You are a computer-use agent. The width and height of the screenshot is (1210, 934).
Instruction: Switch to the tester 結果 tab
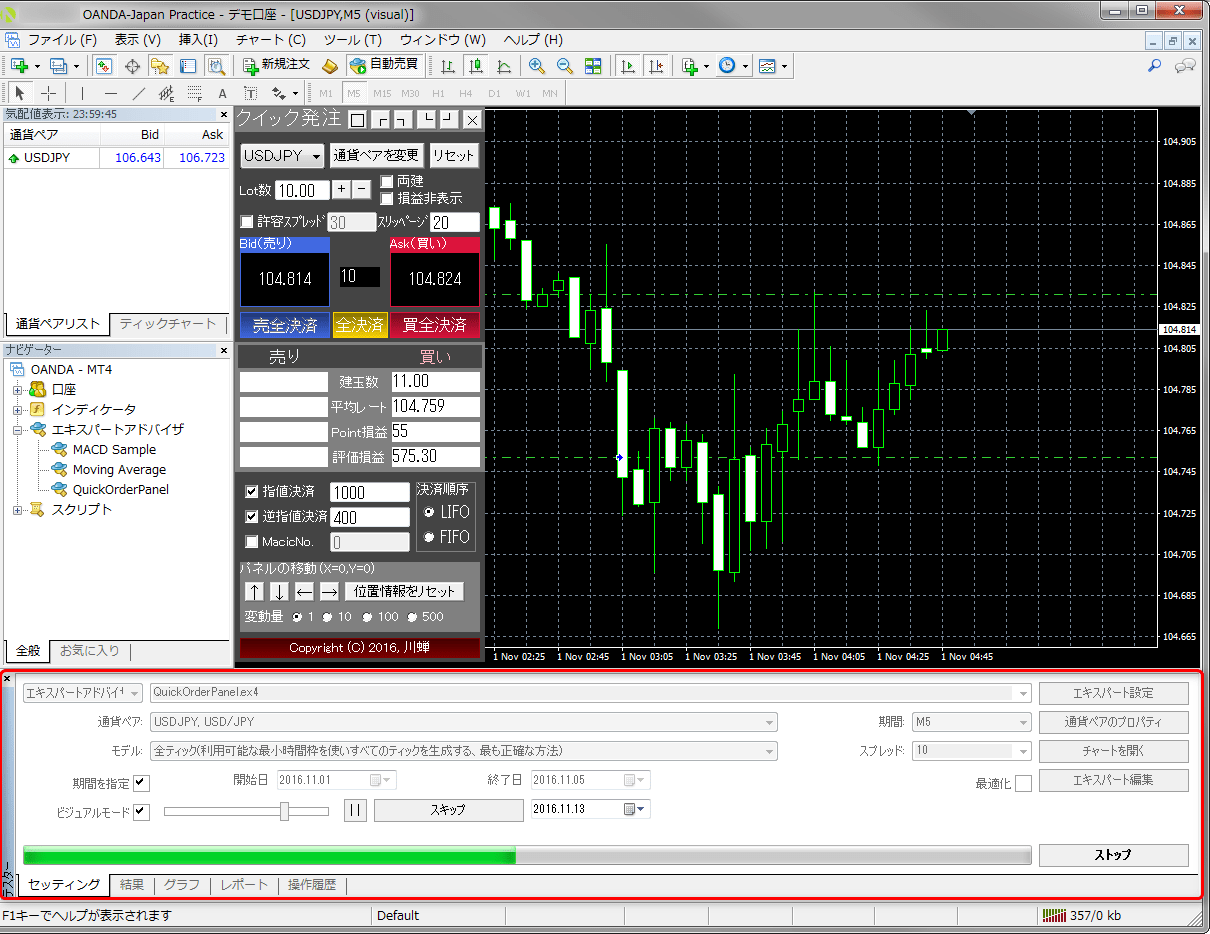point(132,885)
